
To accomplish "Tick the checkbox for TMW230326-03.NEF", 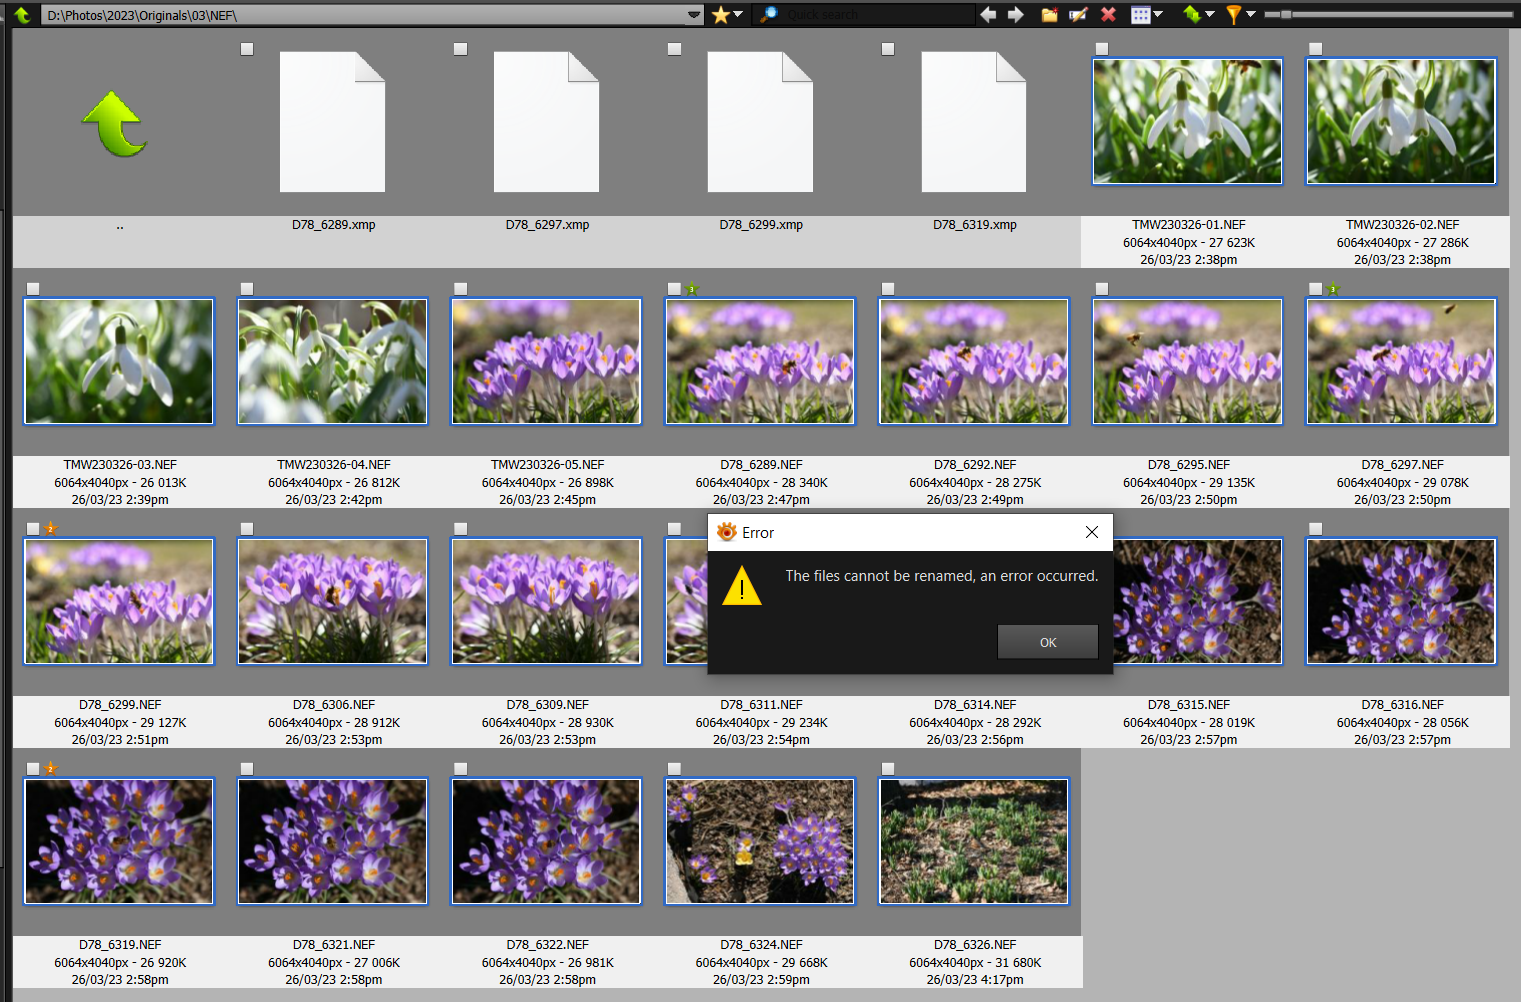I will pyautogui.click(x=33, y=289).
